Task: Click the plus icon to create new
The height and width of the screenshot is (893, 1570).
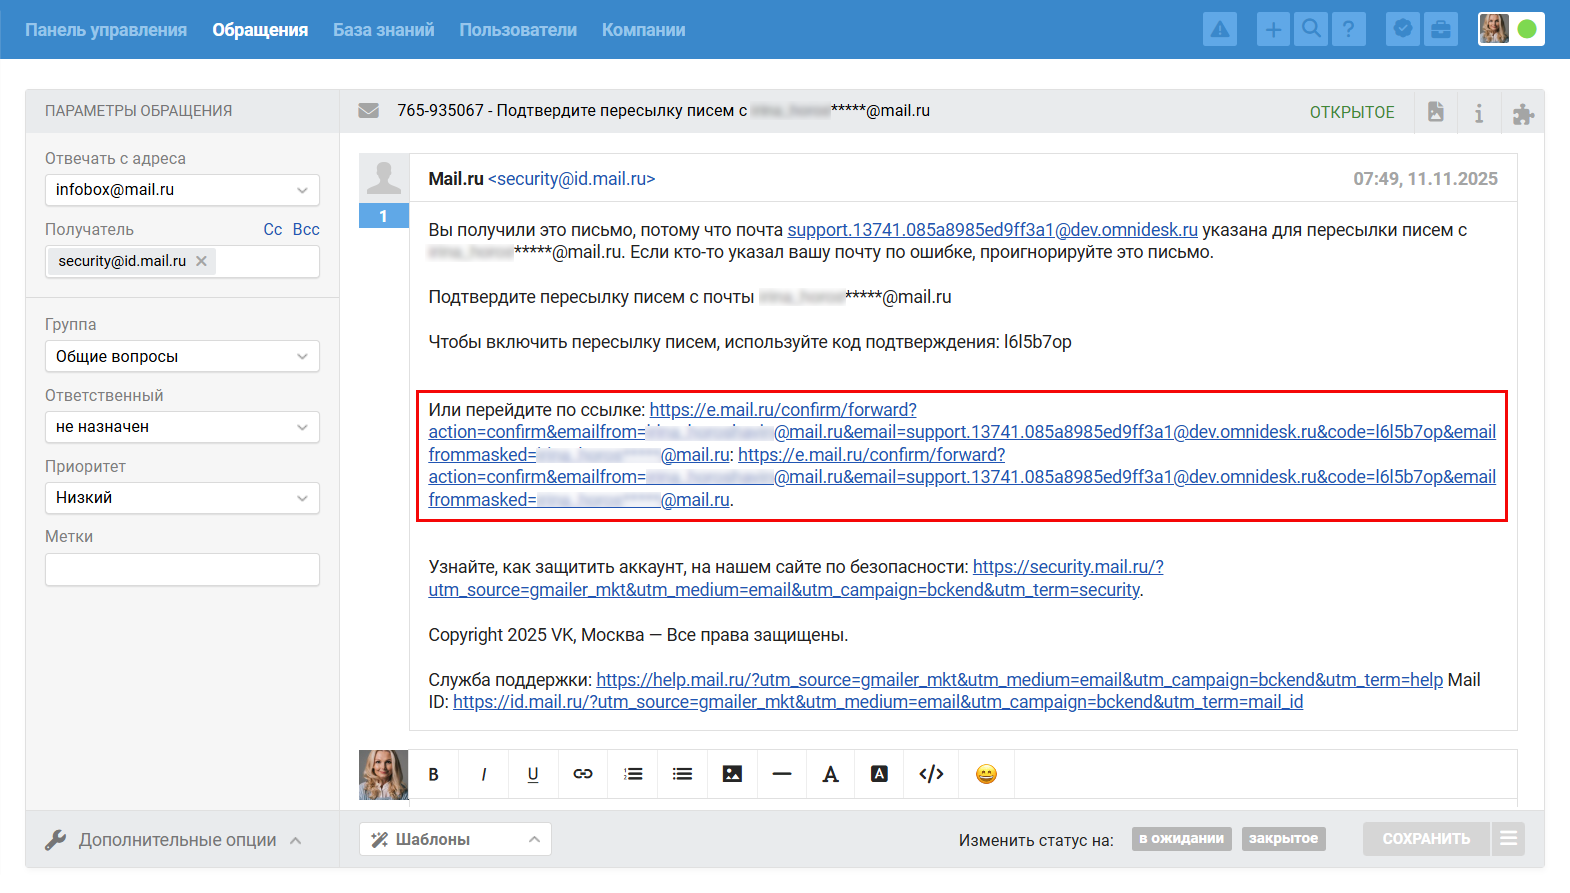Action: (x=1273, y=30)
